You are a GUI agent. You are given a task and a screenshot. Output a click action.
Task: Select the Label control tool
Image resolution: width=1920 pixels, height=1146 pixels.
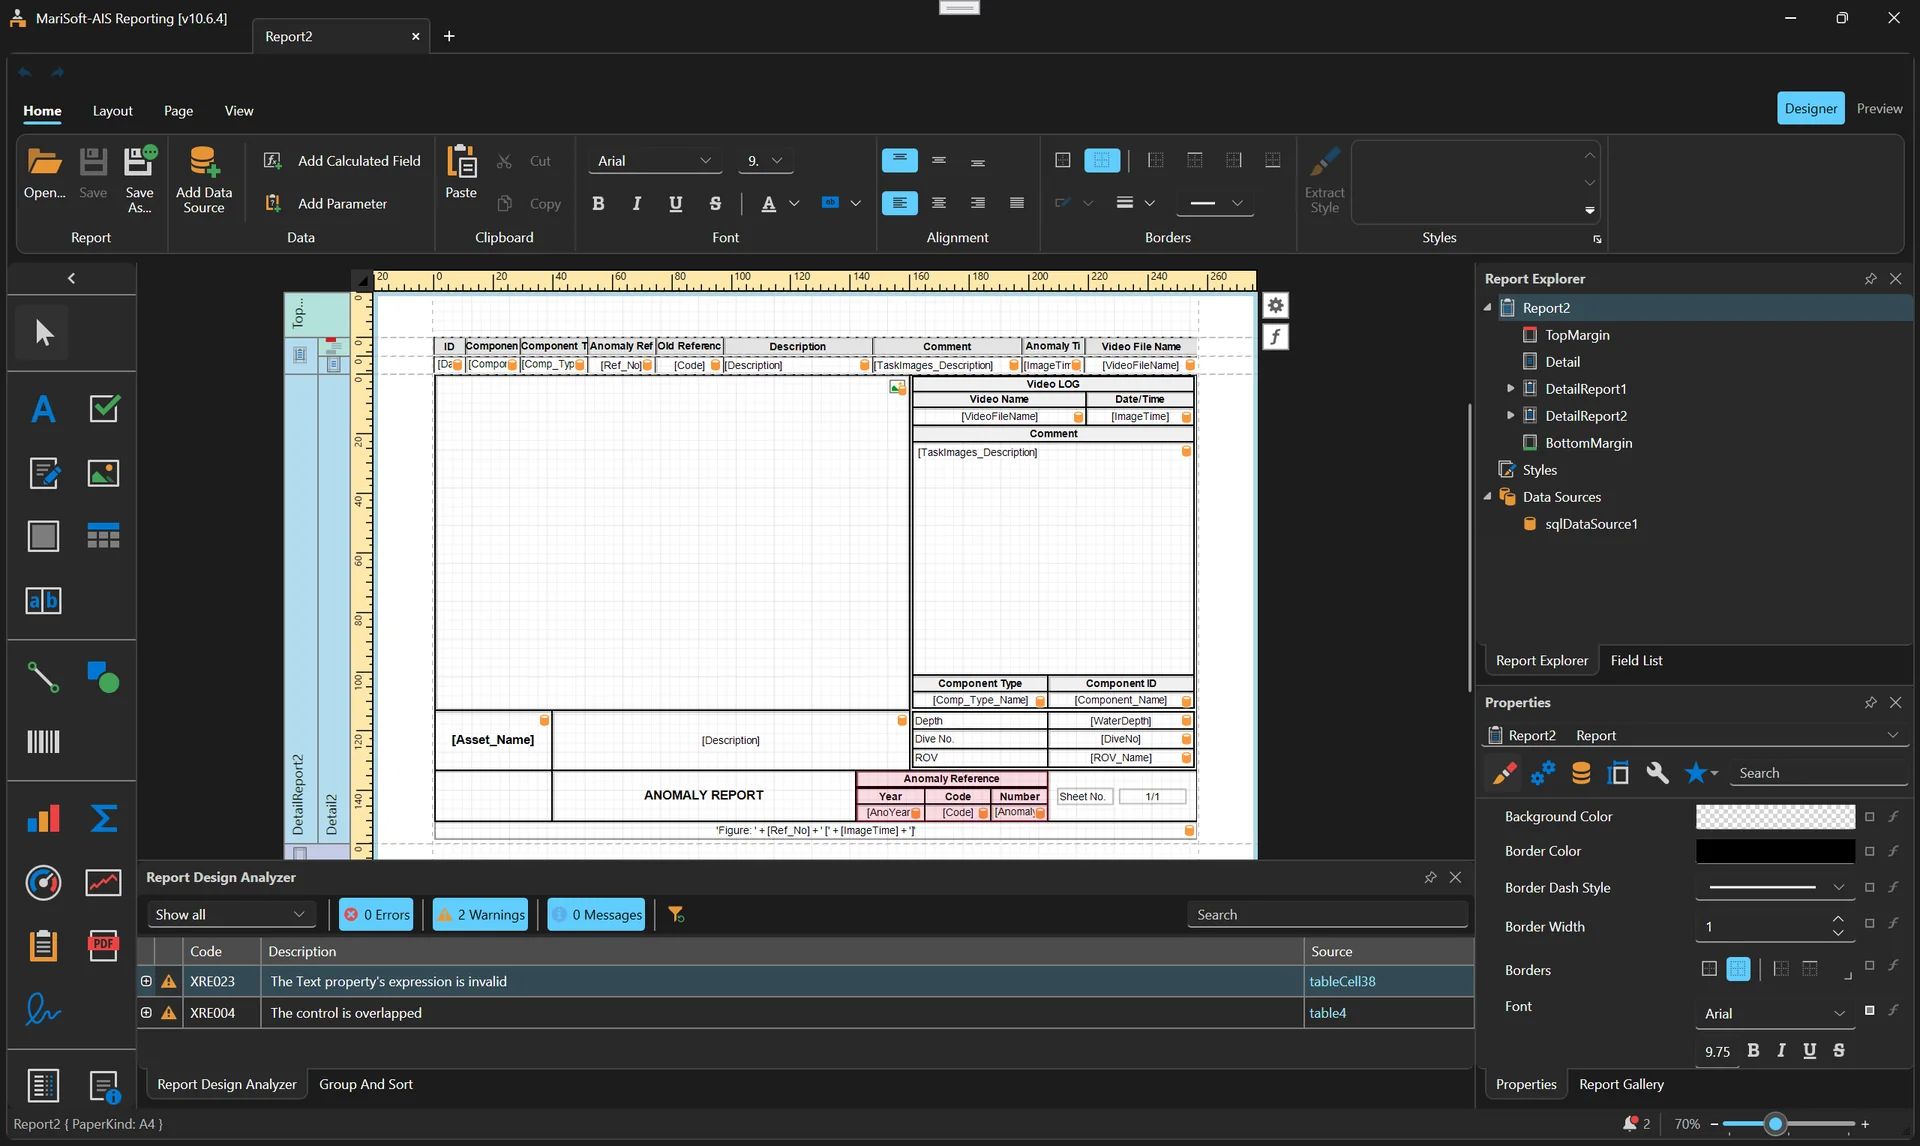(x=43, y=409)
